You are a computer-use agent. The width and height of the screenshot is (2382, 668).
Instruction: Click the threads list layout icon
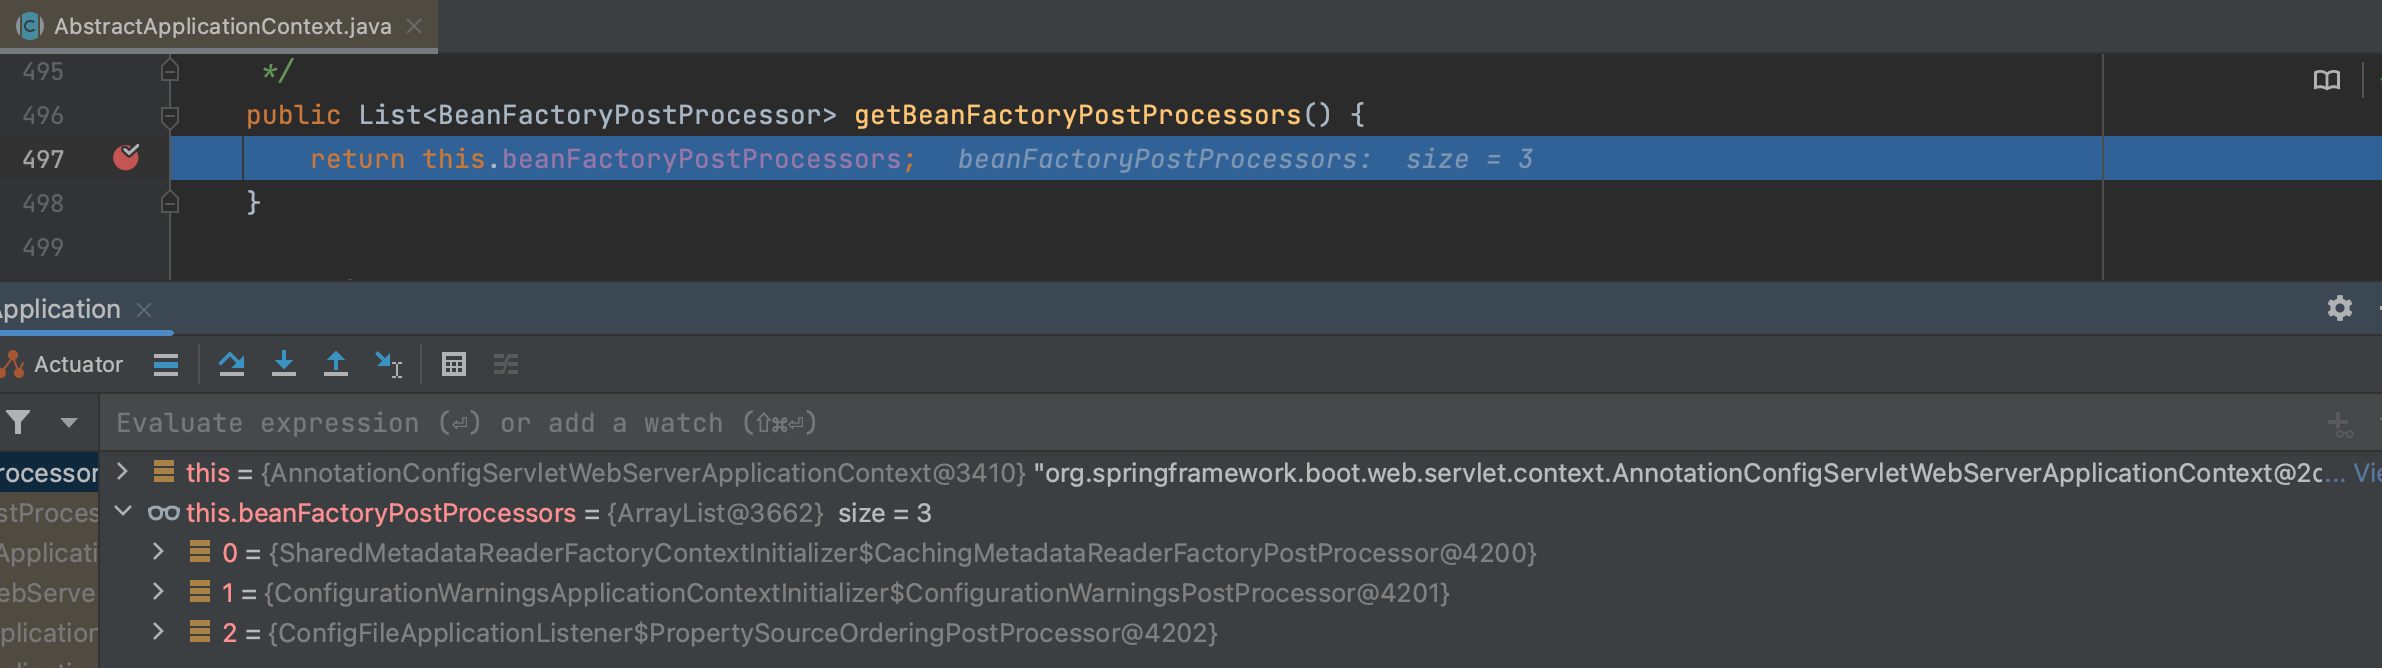click(x=166, y=365)
